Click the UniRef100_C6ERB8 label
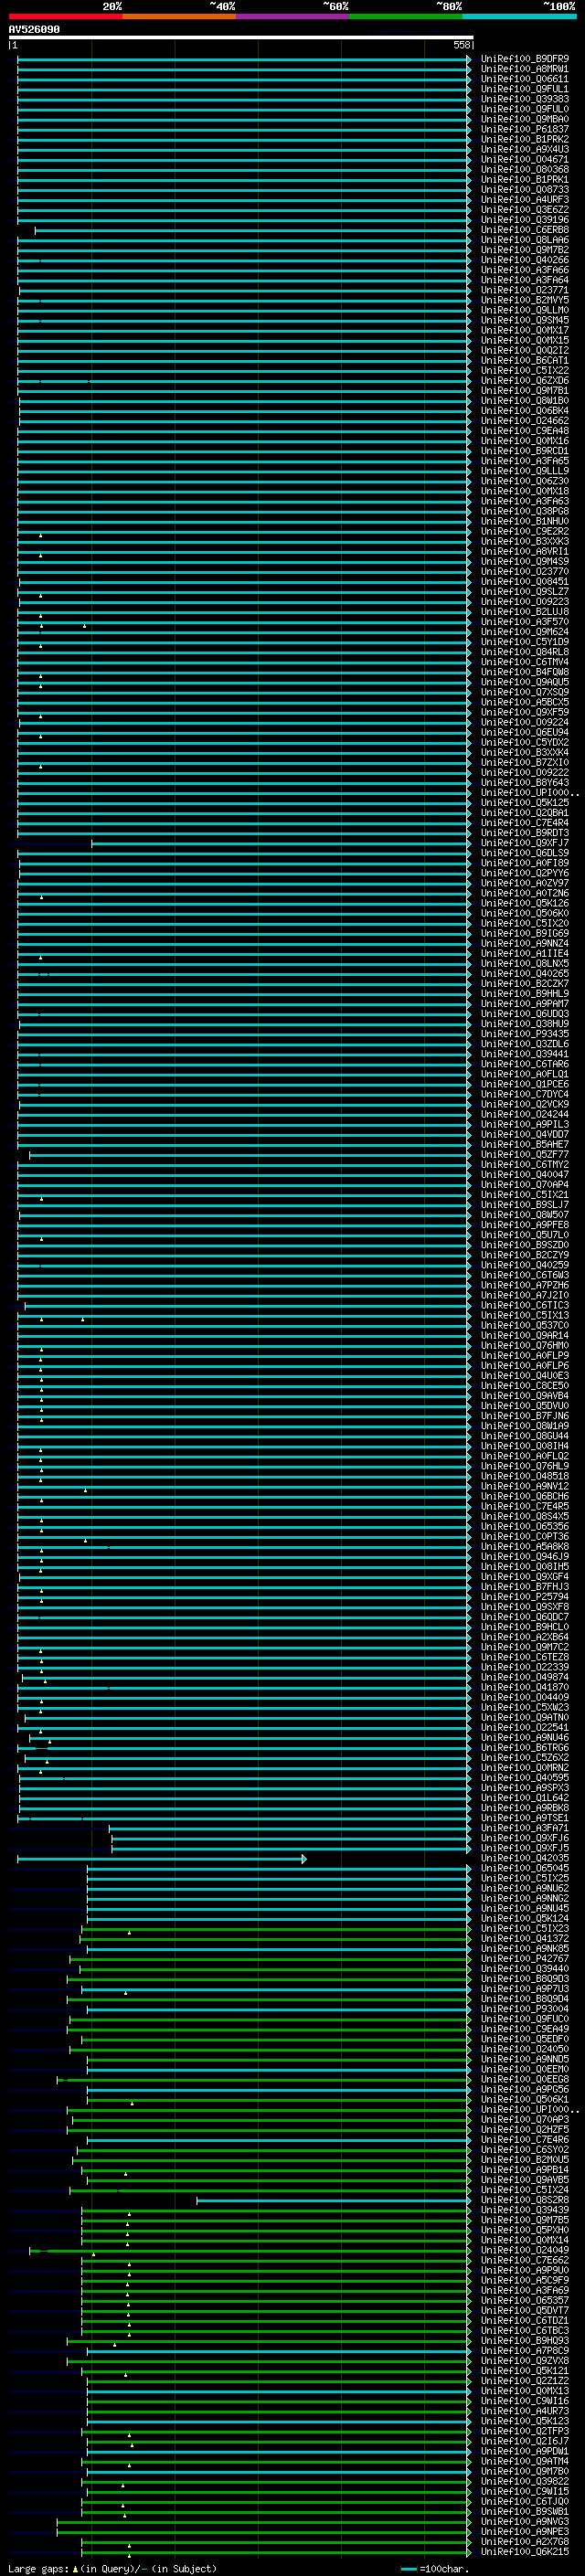Image resolution: width=585 pixels, height=2576 pixels. tap(525, 230)
